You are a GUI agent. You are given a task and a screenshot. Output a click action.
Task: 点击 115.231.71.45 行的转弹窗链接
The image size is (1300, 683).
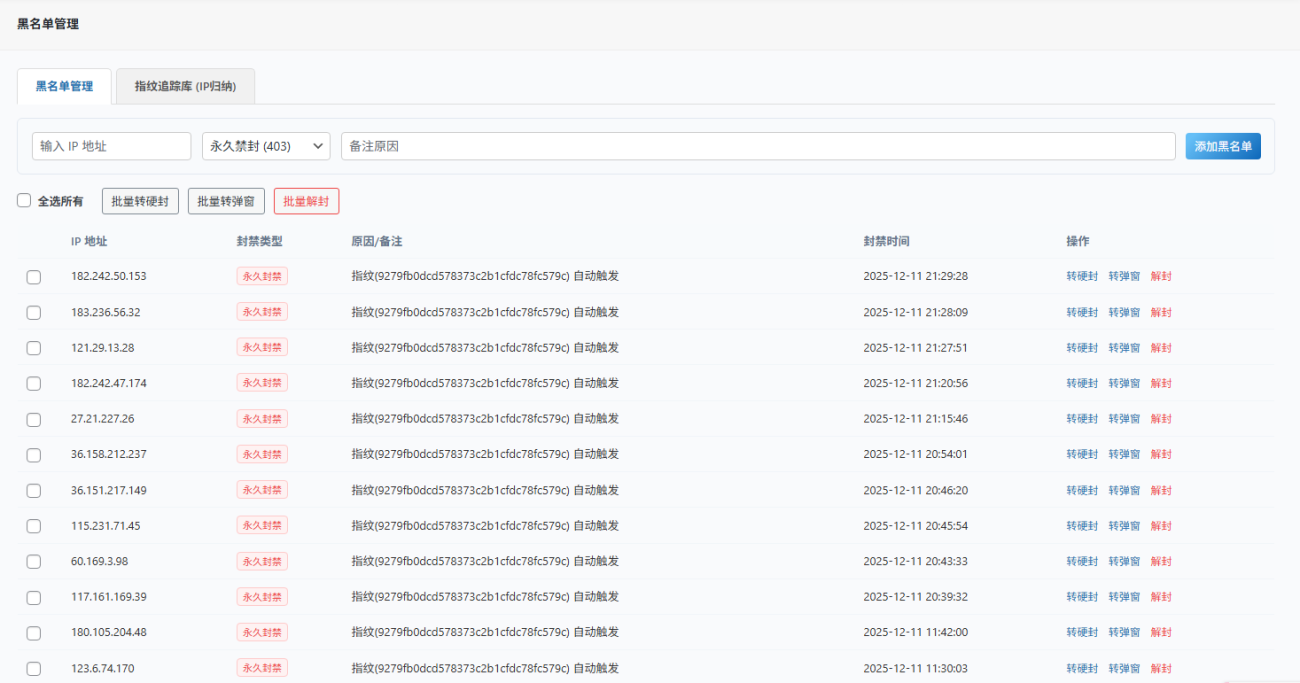coord(1123,525)
